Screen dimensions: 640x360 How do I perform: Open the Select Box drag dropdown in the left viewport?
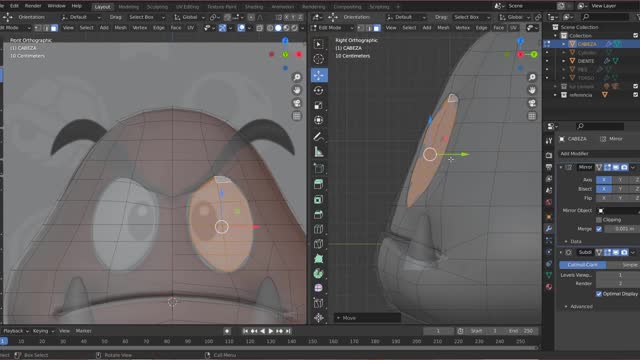[x=147, y=17]
